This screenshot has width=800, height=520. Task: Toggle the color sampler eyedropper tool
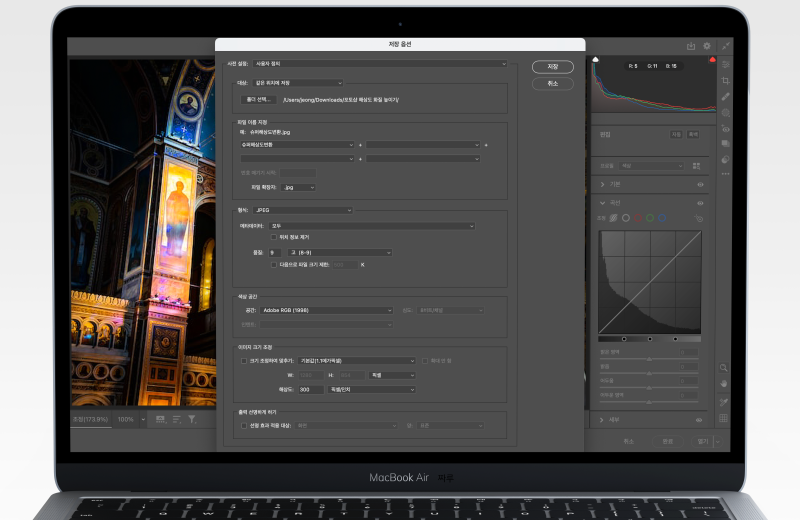pos(723,402)
